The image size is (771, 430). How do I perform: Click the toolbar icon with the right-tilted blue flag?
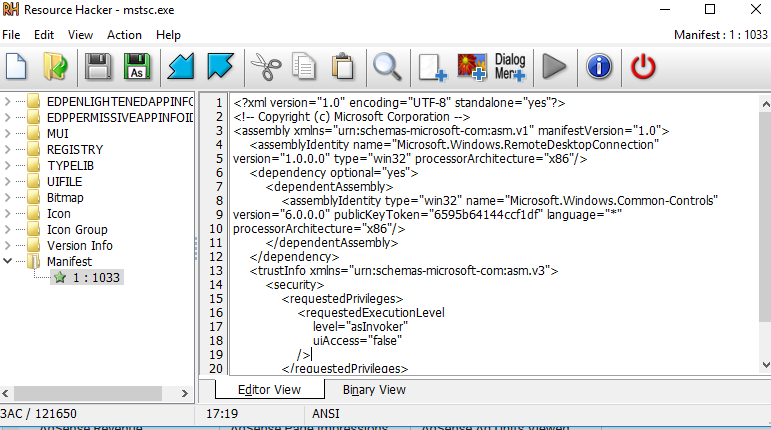[220, 66]
